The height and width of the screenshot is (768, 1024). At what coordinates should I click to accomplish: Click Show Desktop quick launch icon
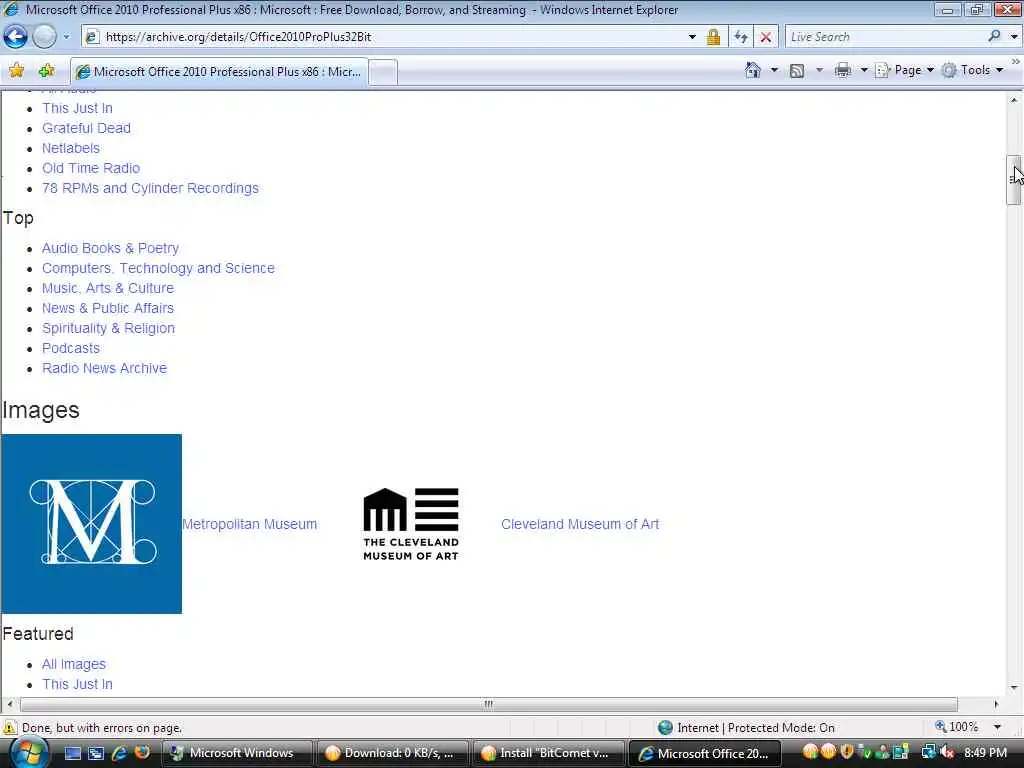72,753
